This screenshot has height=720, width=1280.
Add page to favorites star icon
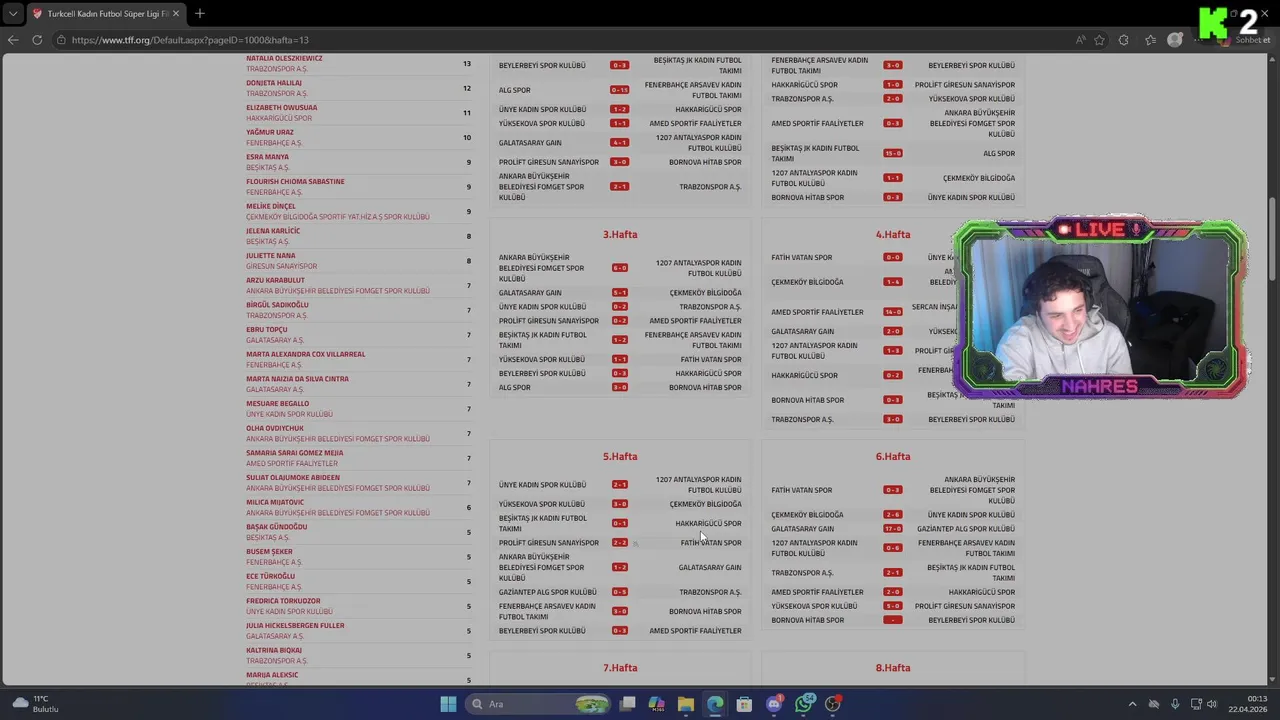click(x=1100, y=40)
